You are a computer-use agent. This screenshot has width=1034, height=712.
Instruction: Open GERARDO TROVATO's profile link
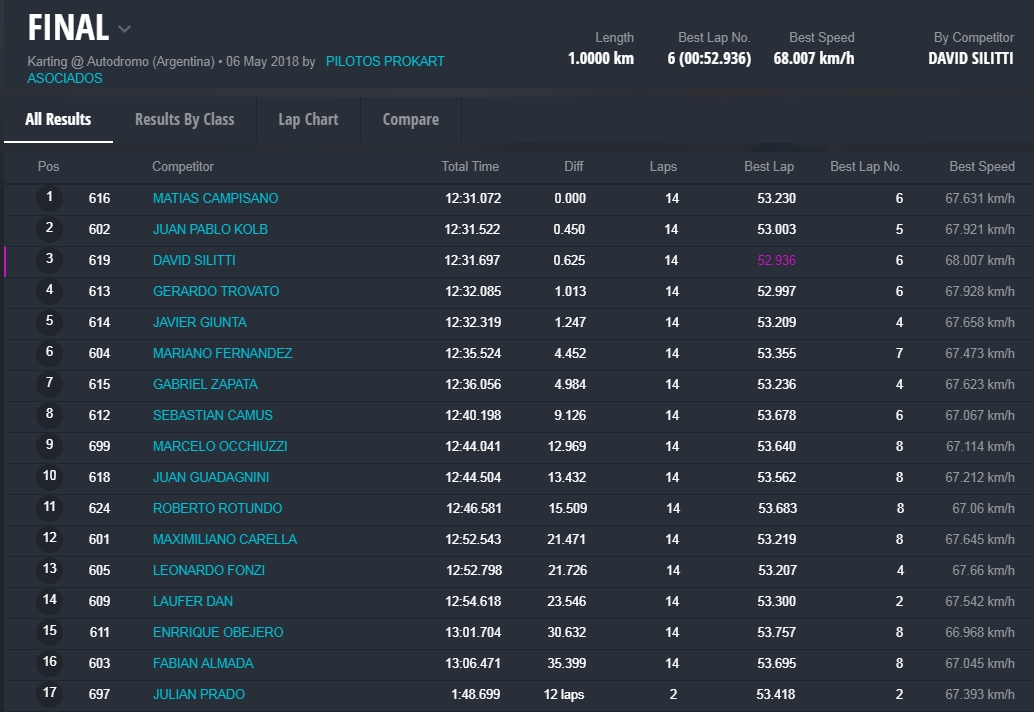click(215, 291)
